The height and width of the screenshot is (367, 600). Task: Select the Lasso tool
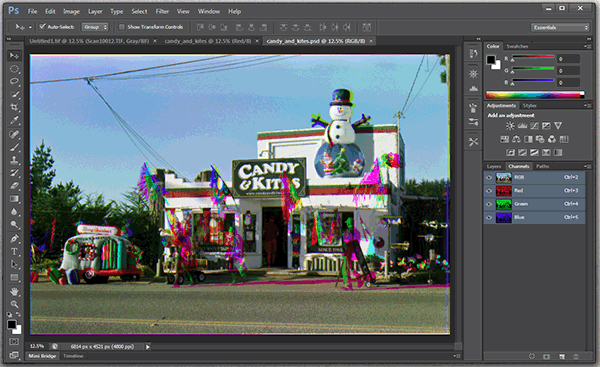[x=14, y=82]
